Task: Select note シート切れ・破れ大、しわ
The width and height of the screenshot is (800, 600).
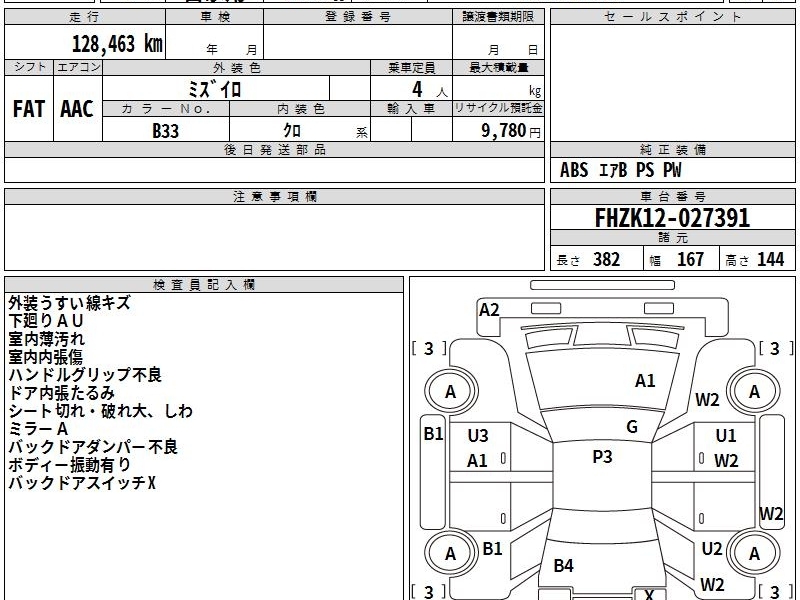Action: (101, 411)
